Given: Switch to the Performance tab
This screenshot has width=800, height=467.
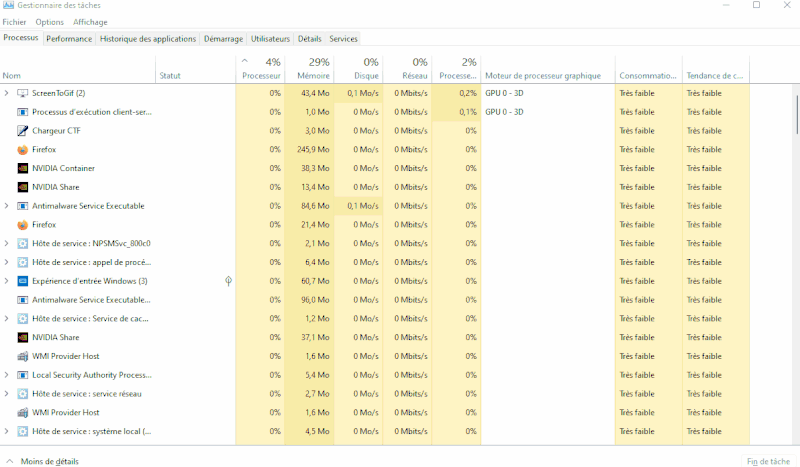Looking at the screenshot, I should (x=69, y=39).
